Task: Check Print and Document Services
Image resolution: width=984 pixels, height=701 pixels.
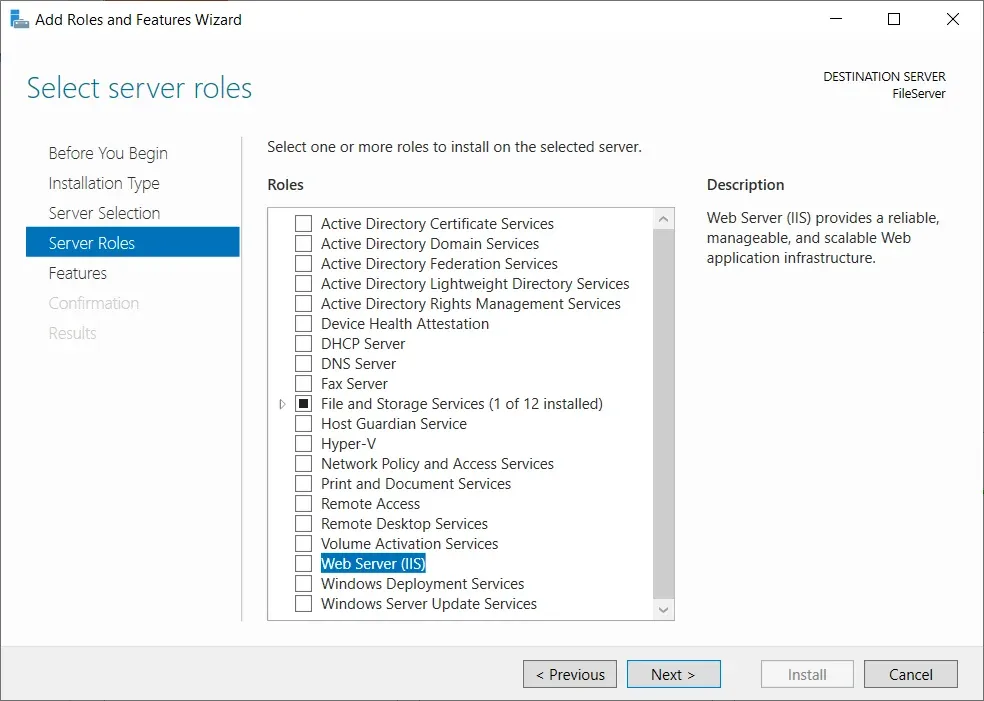Action: click(x=303, y=483)
